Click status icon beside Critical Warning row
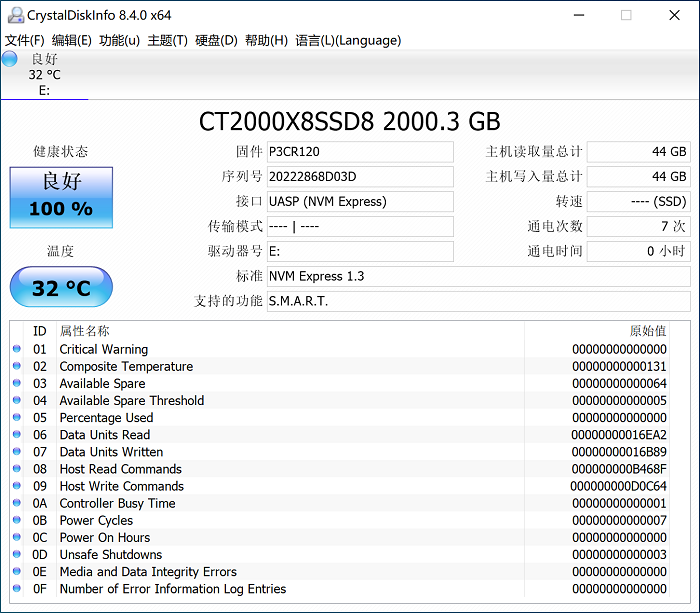Screen dimensions: 700x613 click(x=17, y=349)
